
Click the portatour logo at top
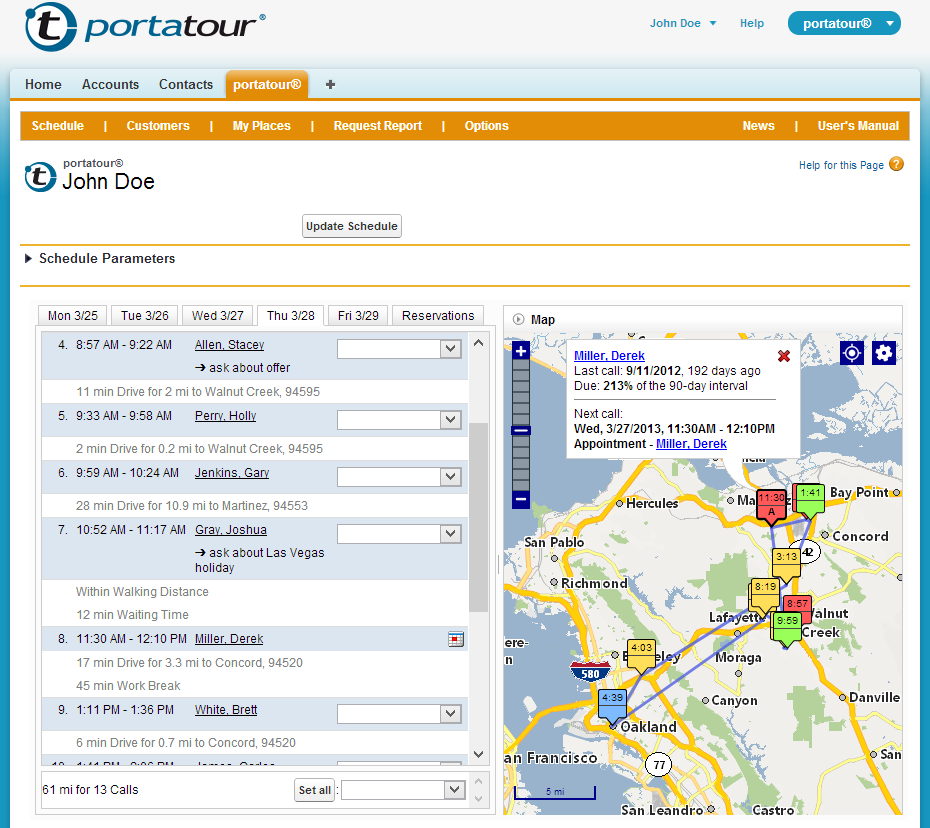(145, 27)
